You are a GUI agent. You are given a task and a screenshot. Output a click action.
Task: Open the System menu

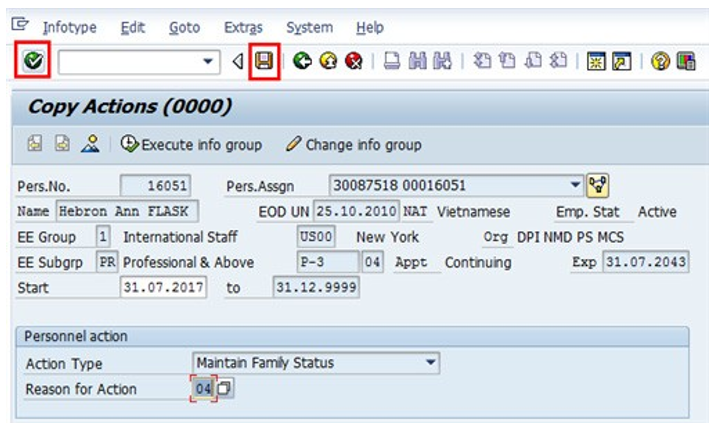click(x=309, y=28)
